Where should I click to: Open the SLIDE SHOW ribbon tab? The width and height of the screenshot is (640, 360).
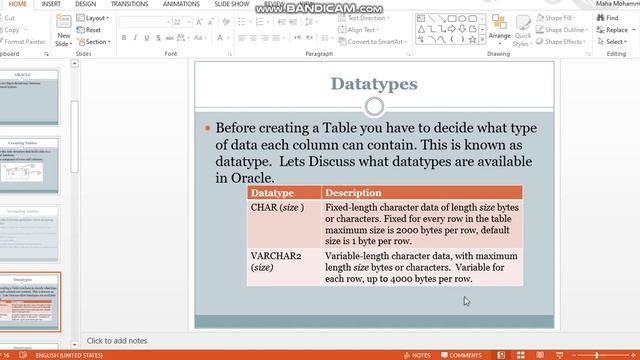pos(232,4)
